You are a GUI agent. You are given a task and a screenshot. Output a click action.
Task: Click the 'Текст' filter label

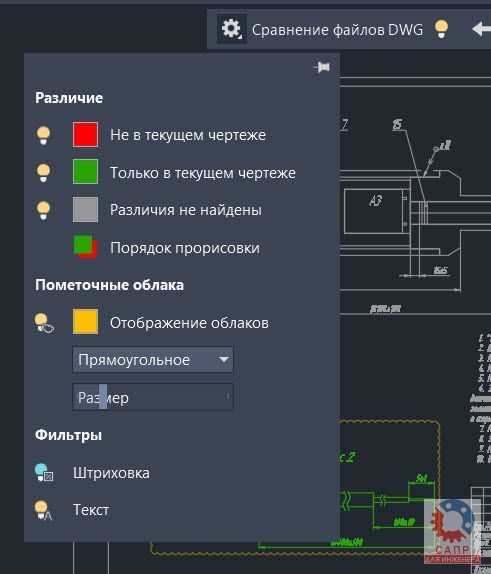click(91, 510)
